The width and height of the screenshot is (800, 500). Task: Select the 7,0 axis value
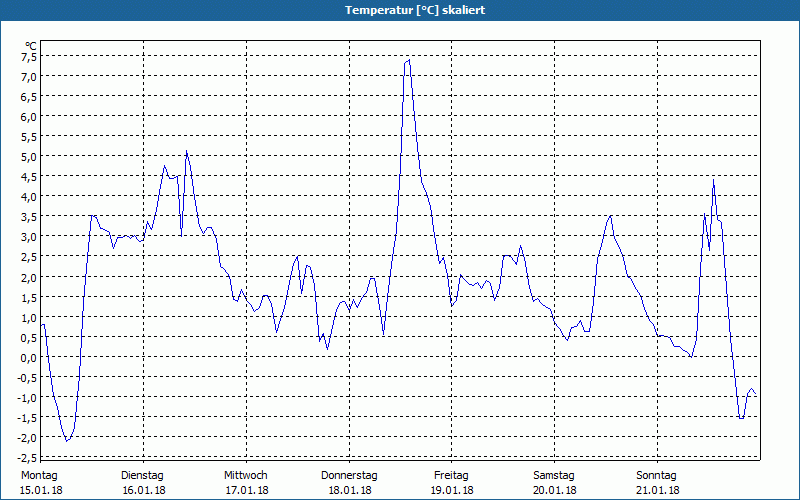29,77
